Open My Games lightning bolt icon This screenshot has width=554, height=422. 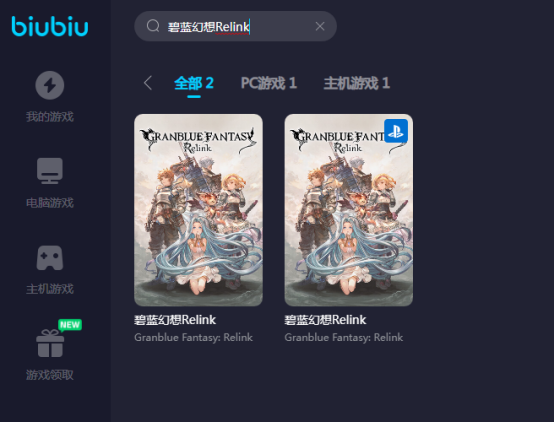(x=50, y=85)
